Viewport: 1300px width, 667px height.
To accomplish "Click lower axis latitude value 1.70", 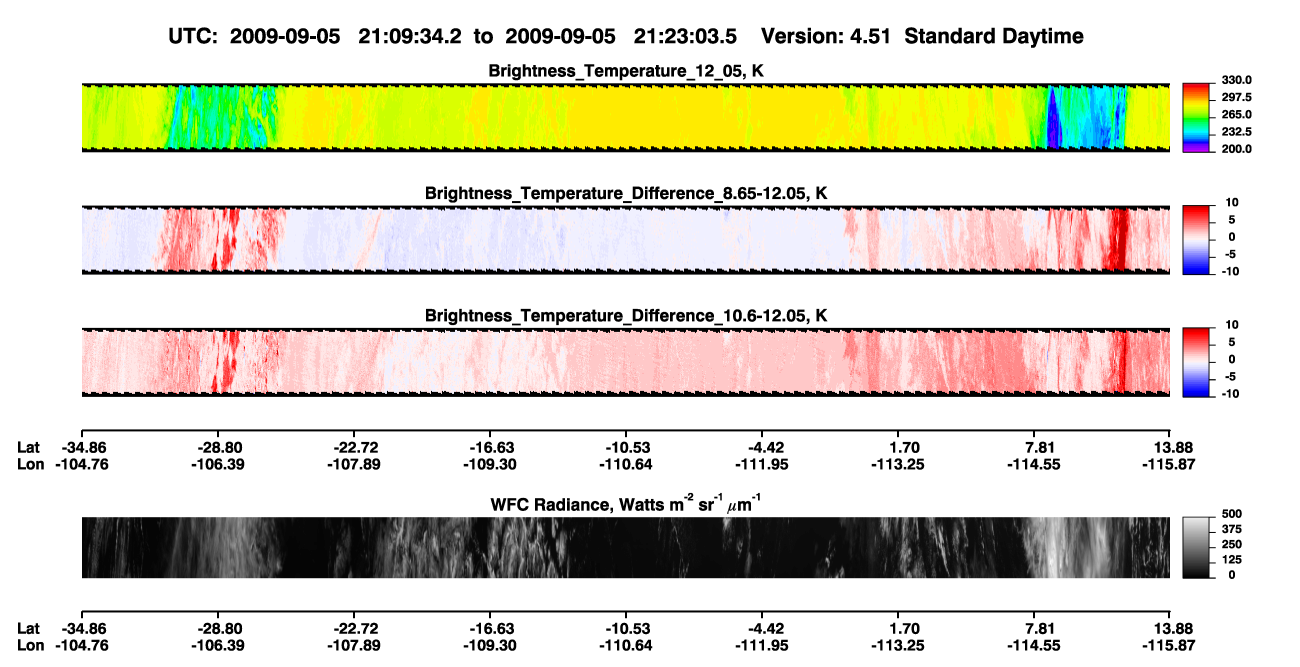I will click(x=904, y=628).
